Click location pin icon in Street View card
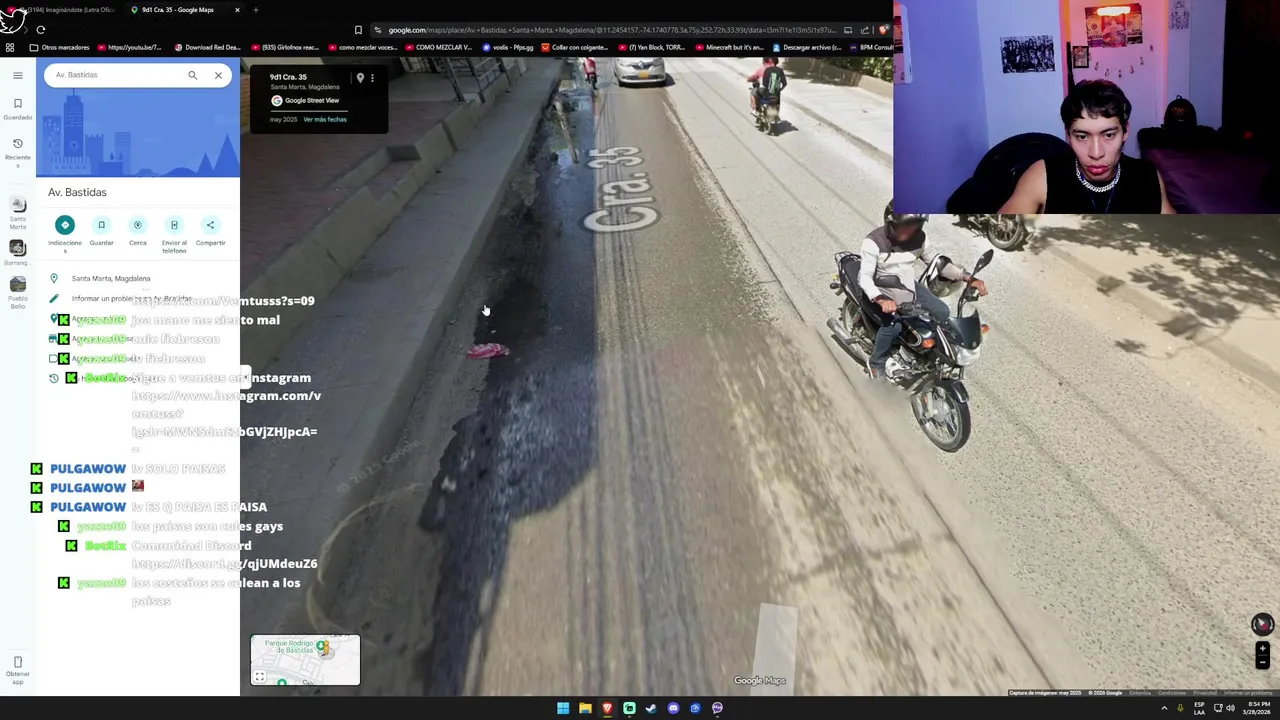1280x720 pixels. tap(360, 77)
